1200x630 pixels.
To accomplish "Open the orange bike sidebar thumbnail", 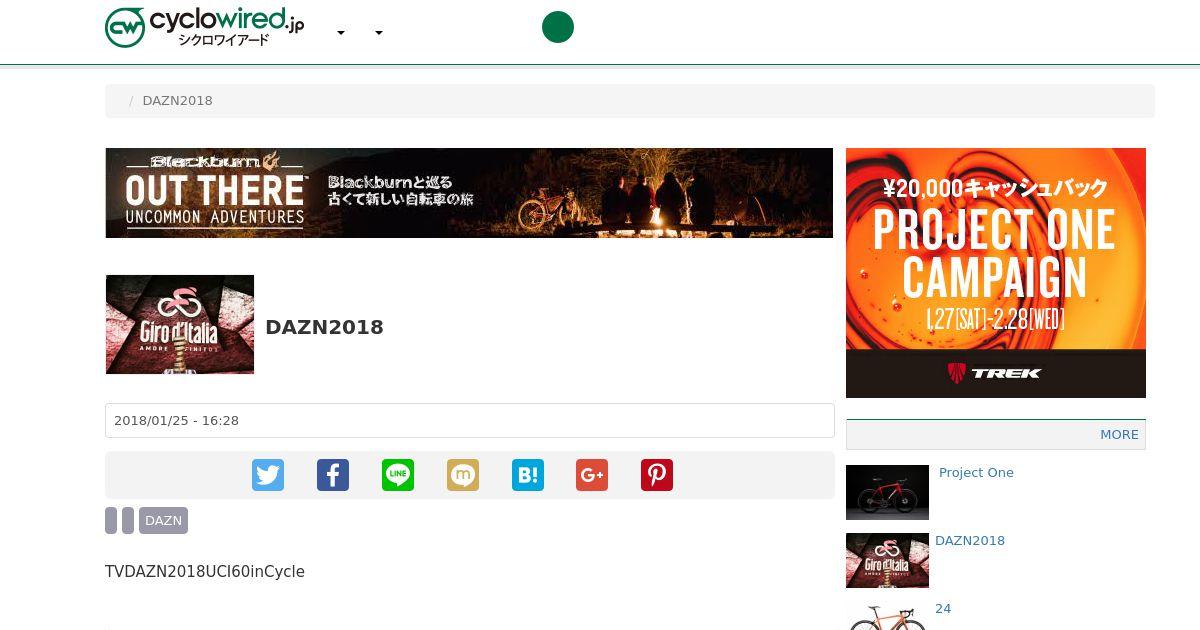I will pos(887,615).
